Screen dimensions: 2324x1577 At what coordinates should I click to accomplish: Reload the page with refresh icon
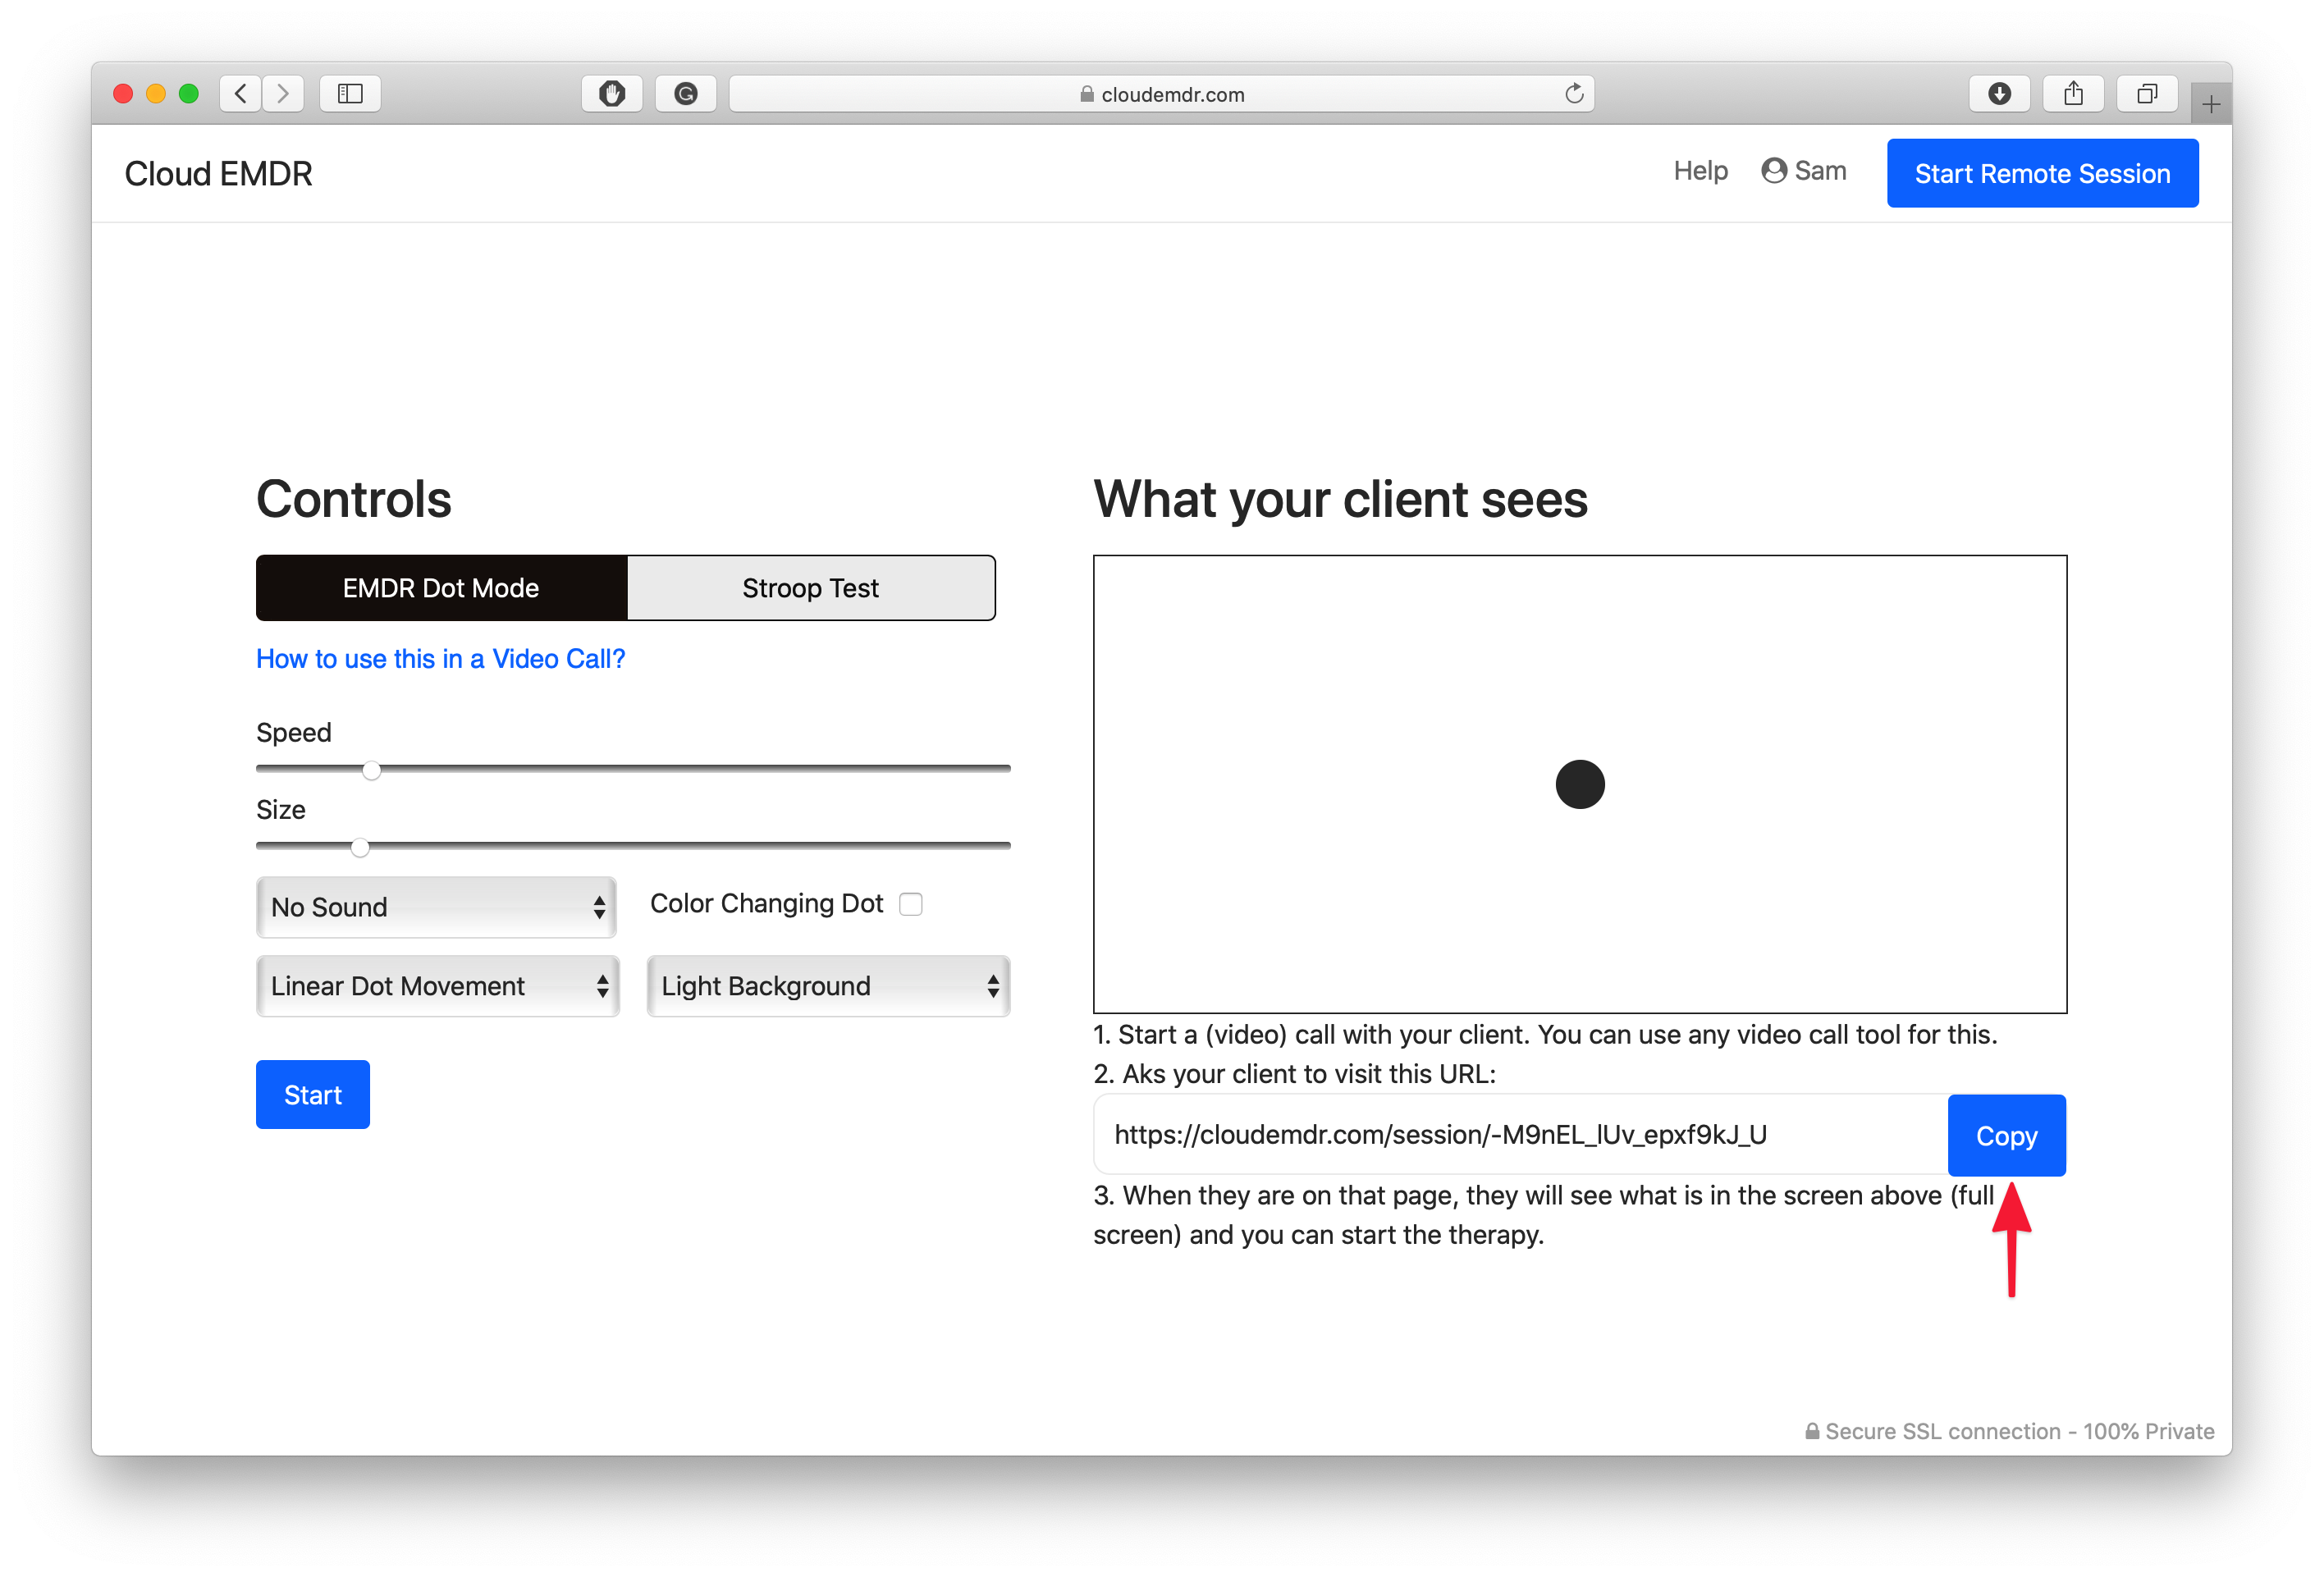pyautogui.click(x=1574, y=94)
